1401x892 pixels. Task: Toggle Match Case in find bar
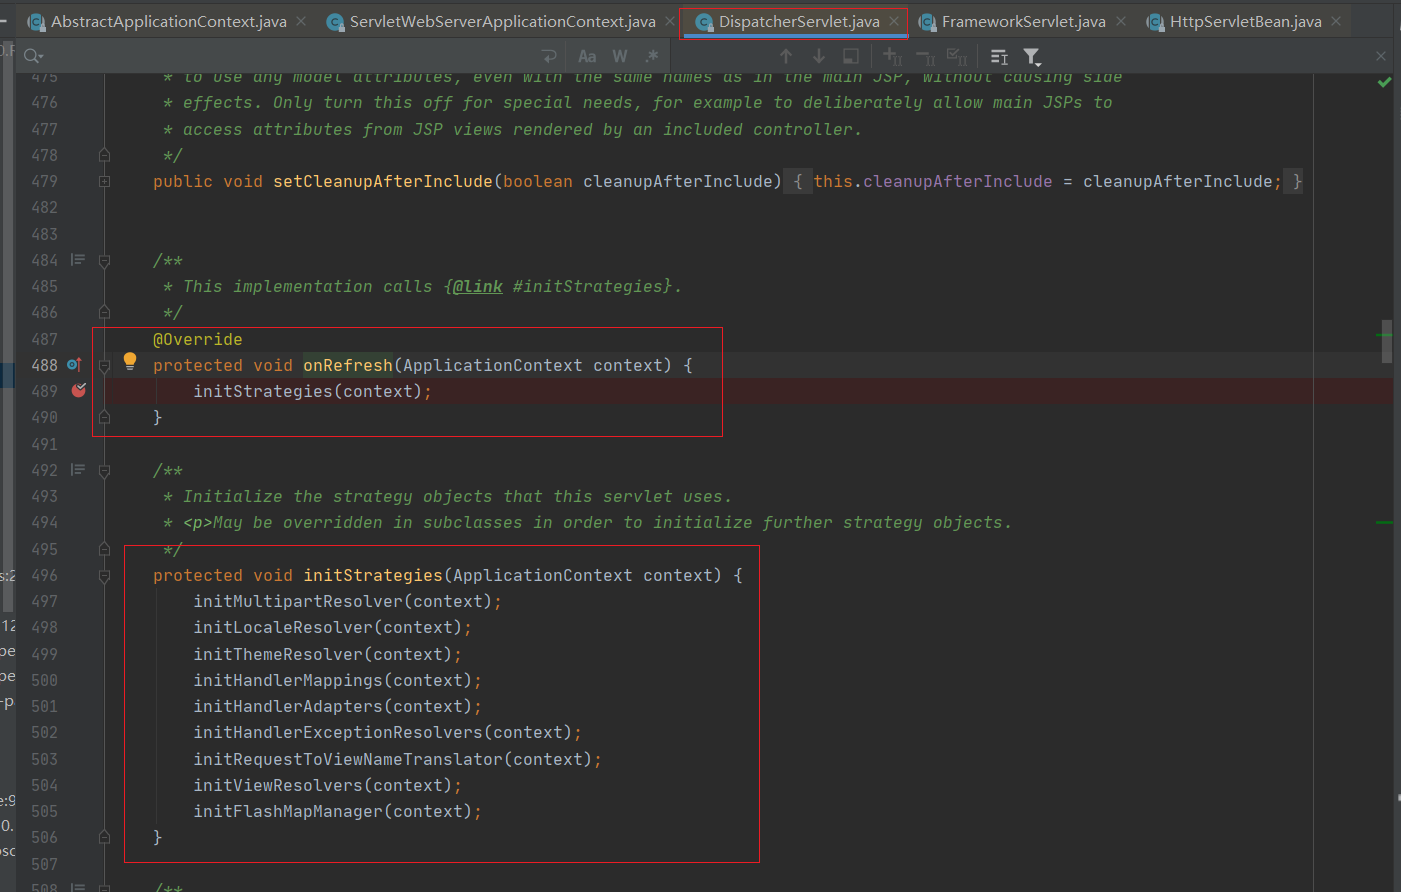[587, 56]
